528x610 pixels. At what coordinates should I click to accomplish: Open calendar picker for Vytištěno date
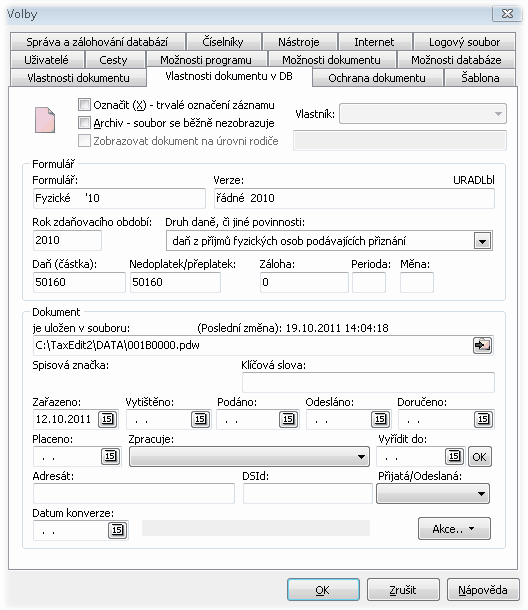pyautogui.click(x=200, y=419)
